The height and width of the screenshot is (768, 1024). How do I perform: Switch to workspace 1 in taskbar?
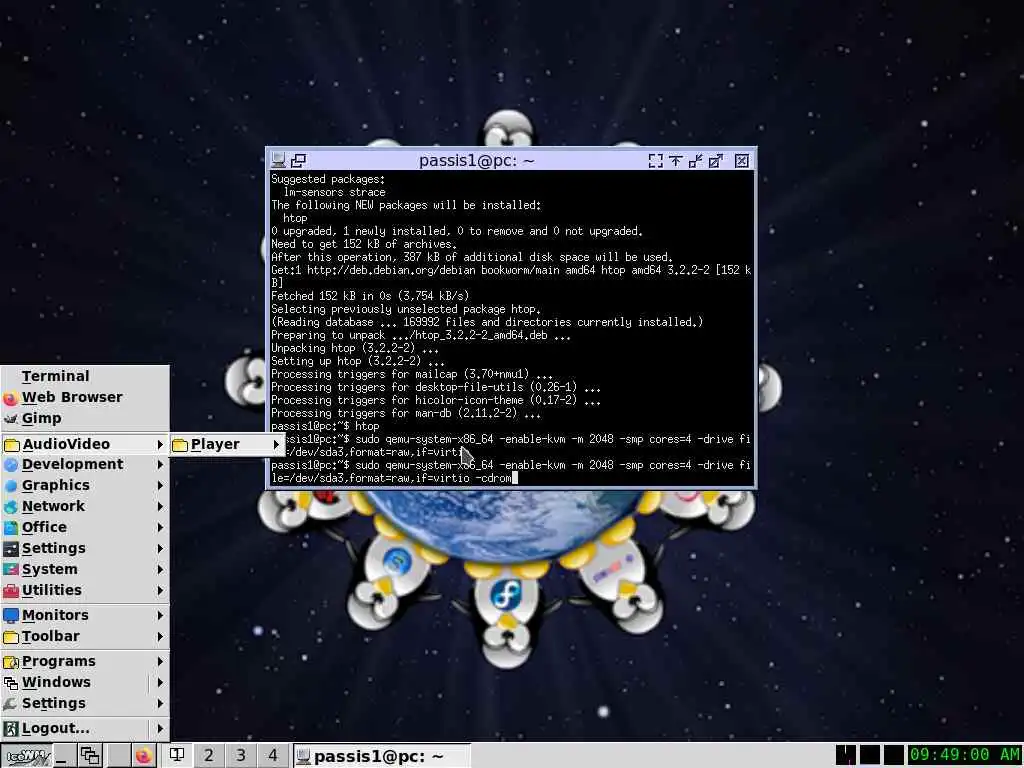176,756
